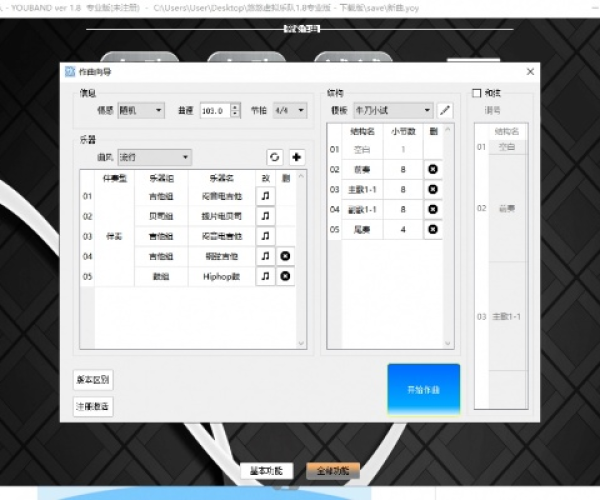Click the 作曲向导 dialog title icon
Screen dimensions: 600x500
click(70, 72)
